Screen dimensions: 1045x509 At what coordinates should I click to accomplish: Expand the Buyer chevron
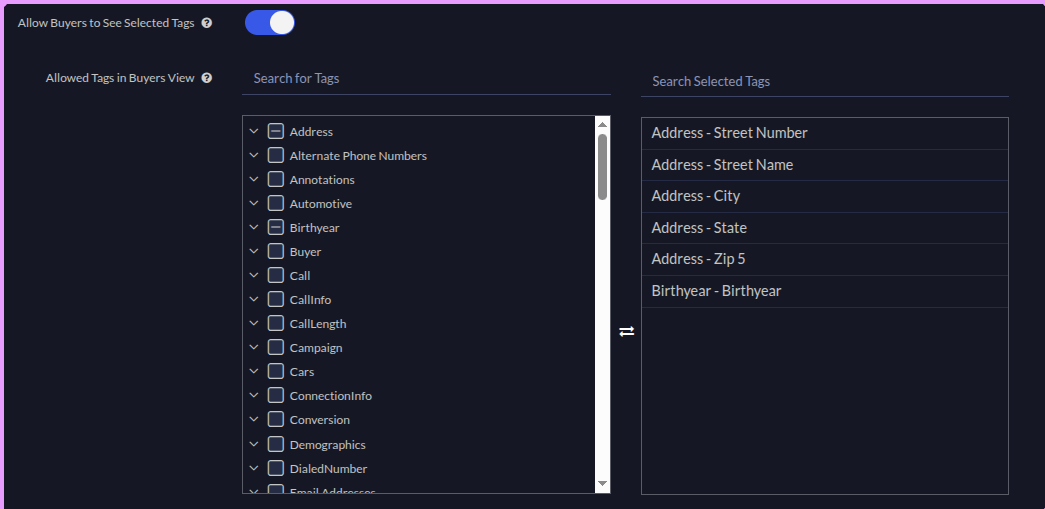pyautogui.click(x=253, y=251)
